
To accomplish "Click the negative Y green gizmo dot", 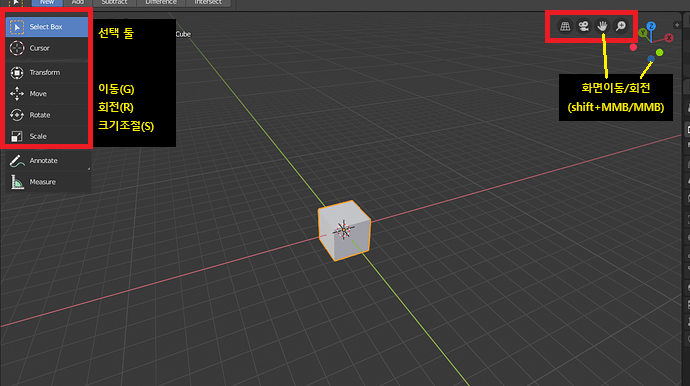I will tap(659, 52).
